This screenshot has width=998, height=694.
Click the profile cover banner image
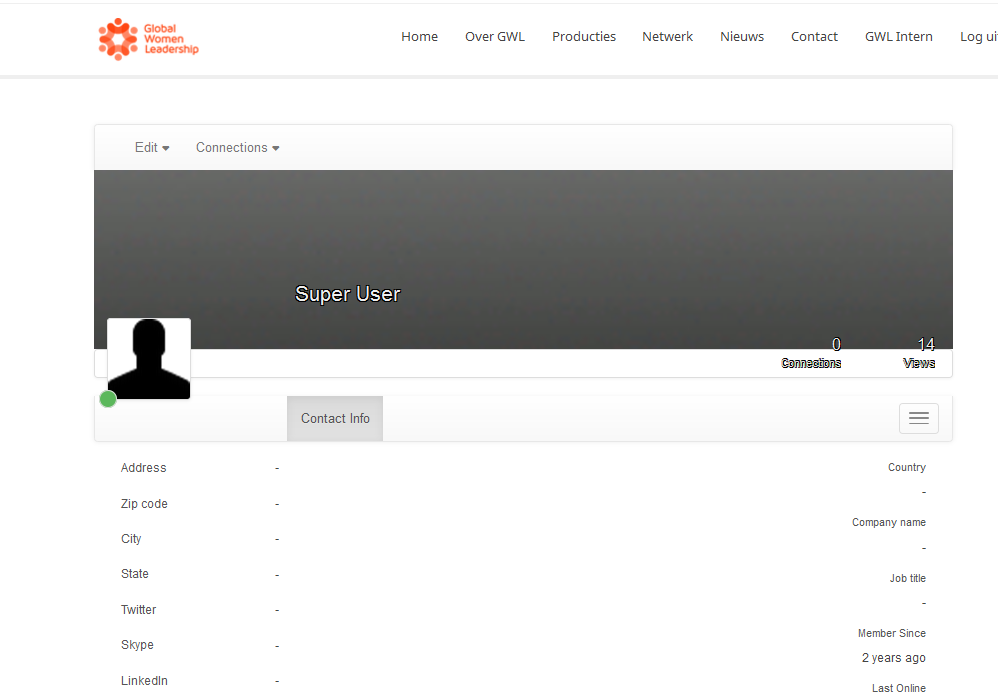pos(523,259)
